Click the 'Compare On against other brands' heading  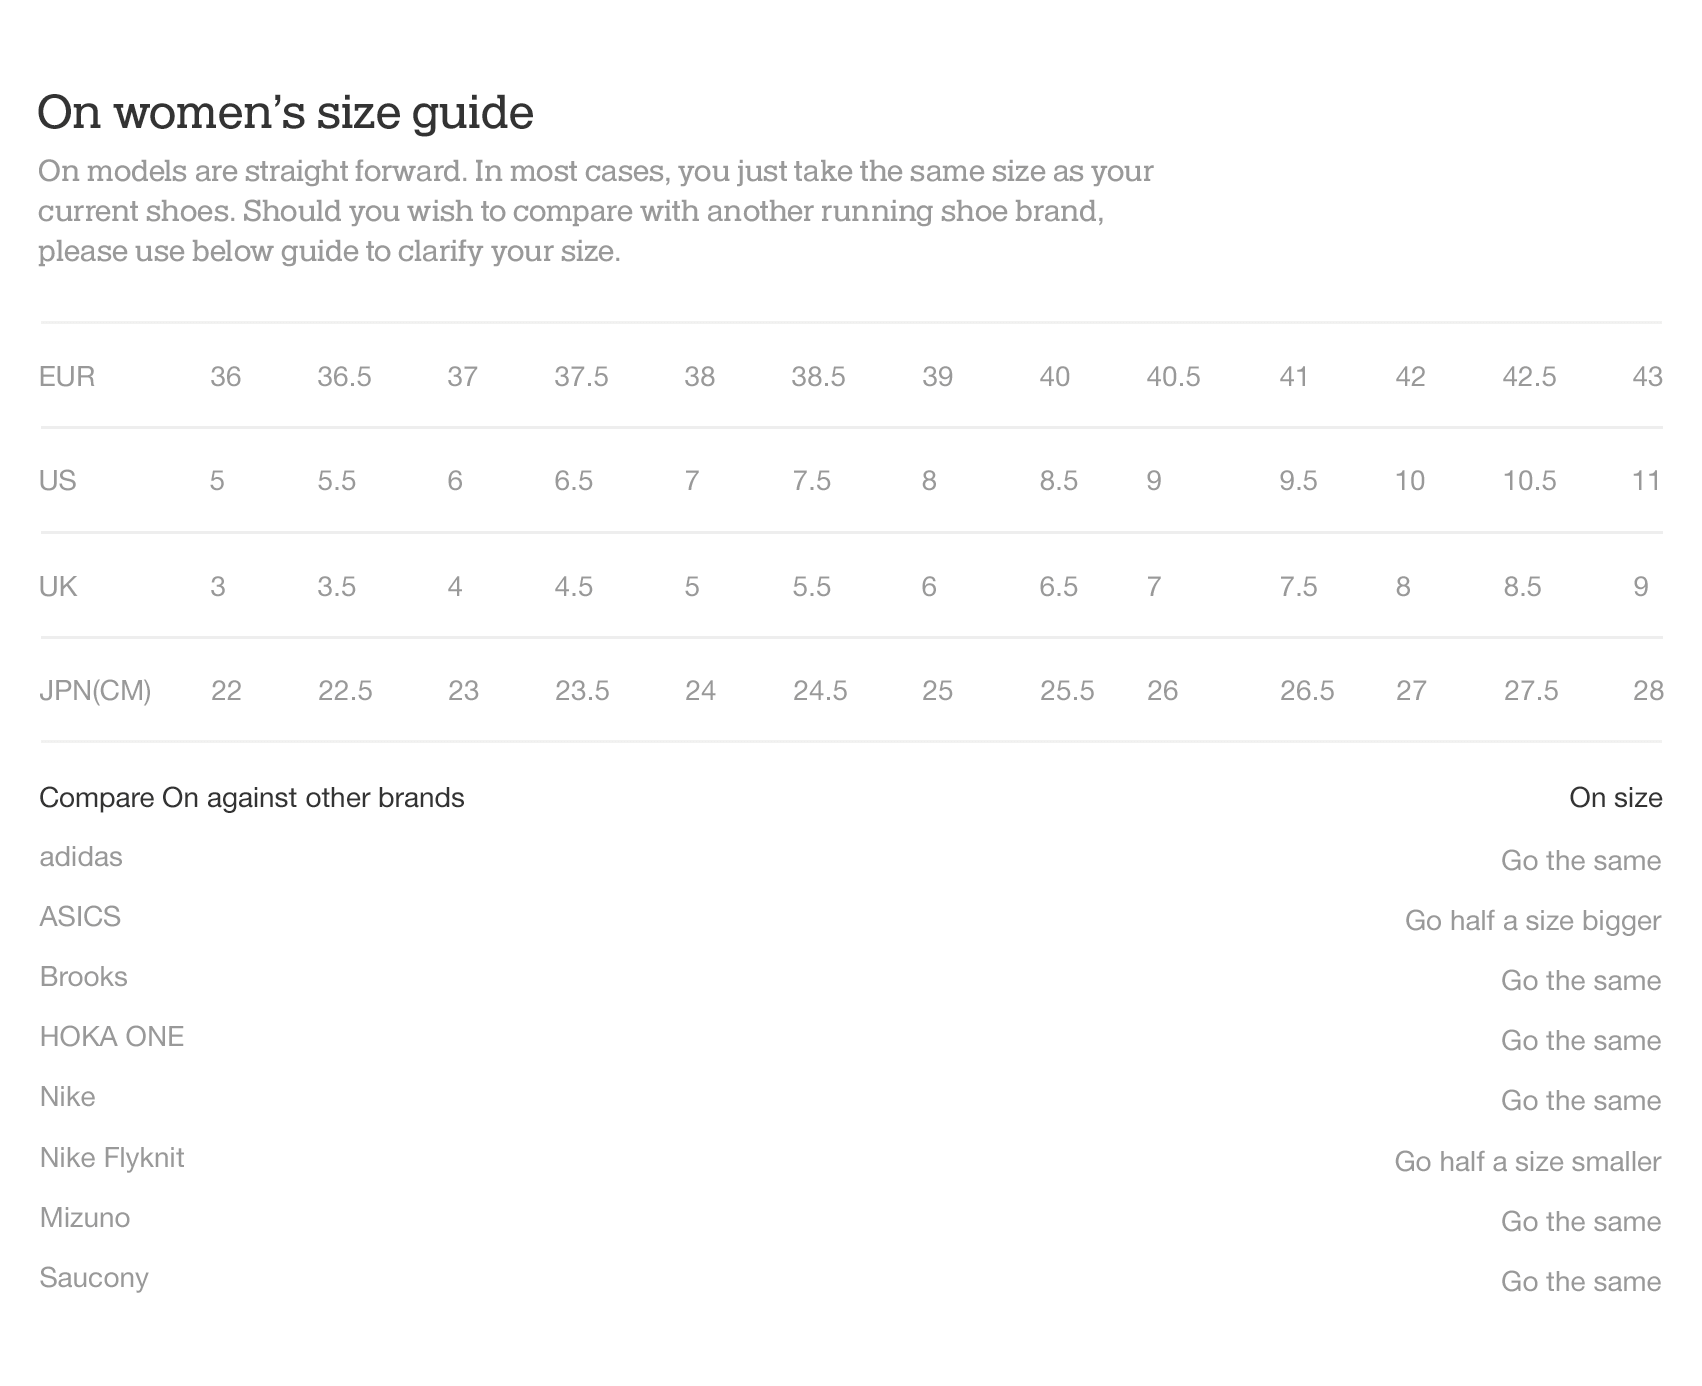pos(252,798)
